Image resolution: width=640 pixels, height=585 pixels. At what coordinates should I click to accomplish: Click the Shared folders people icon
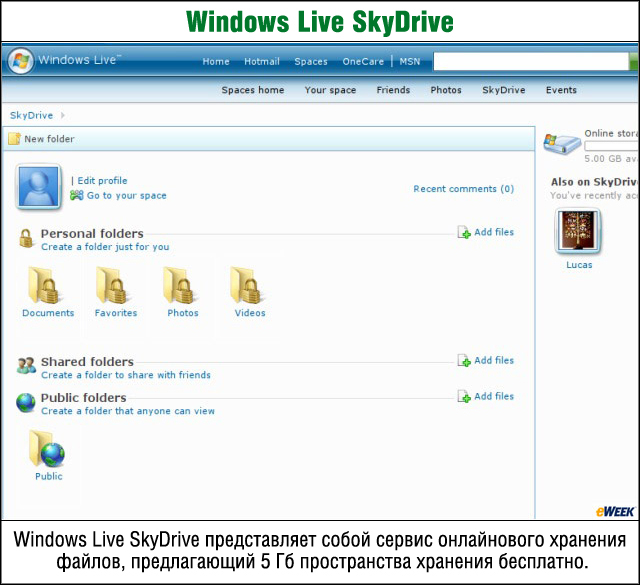(26, 365)
